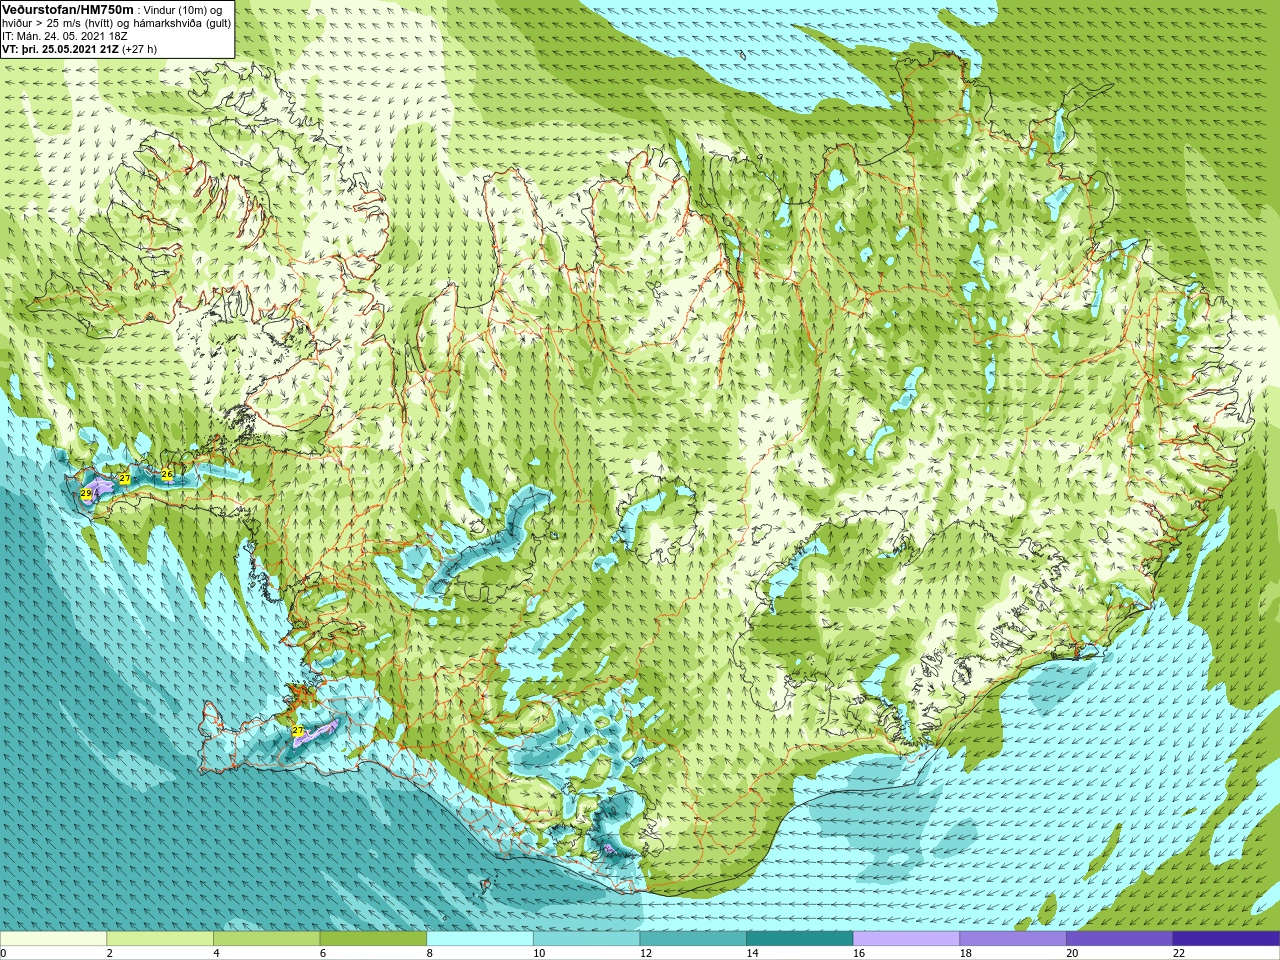
Task: Click the '14' scale value below the legend
Action: (x=752, y=953)
